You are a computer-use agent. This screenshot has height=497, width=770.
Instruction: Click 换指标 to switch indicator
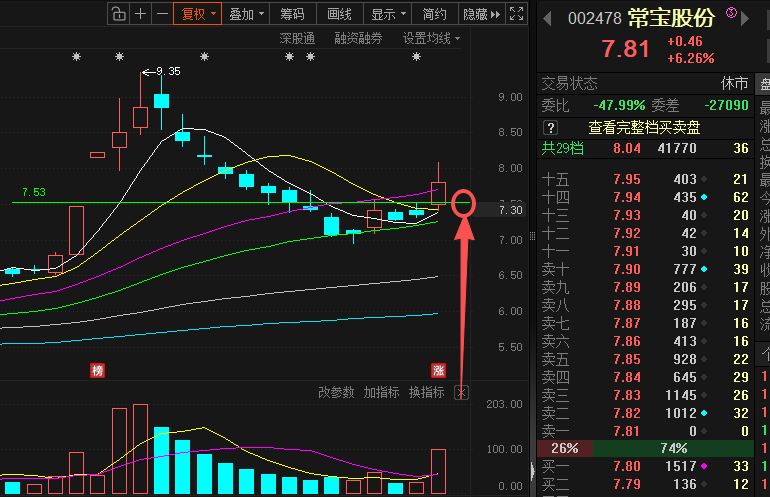click(x=426, y=392)
